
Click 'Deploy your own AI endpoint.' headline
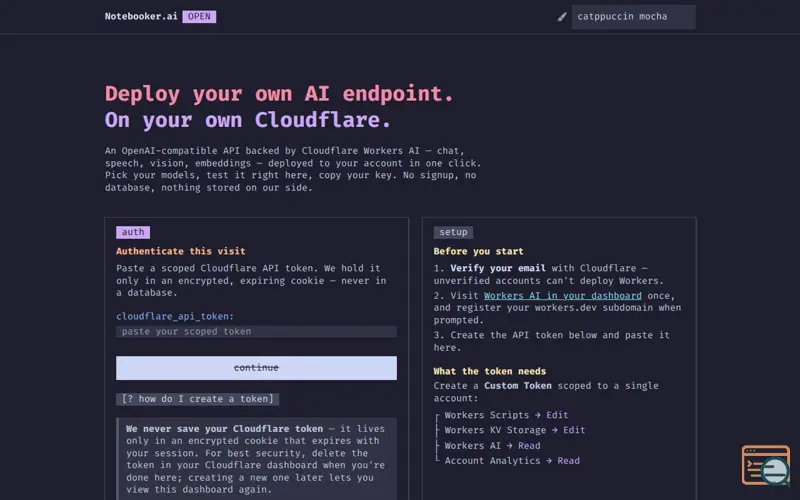click(x=279, y=94)
